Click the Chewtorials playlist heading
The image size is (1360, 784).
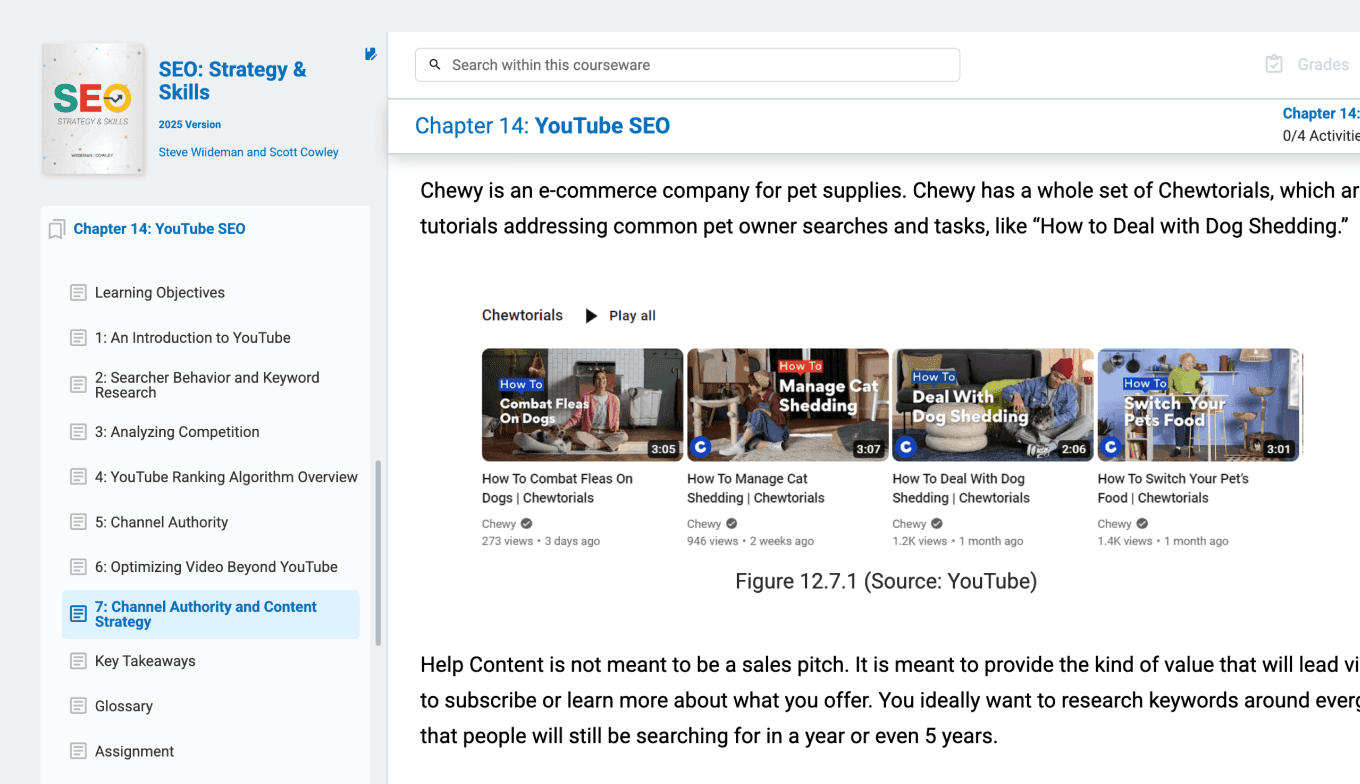pyautogui.click(x=522, y=315)
